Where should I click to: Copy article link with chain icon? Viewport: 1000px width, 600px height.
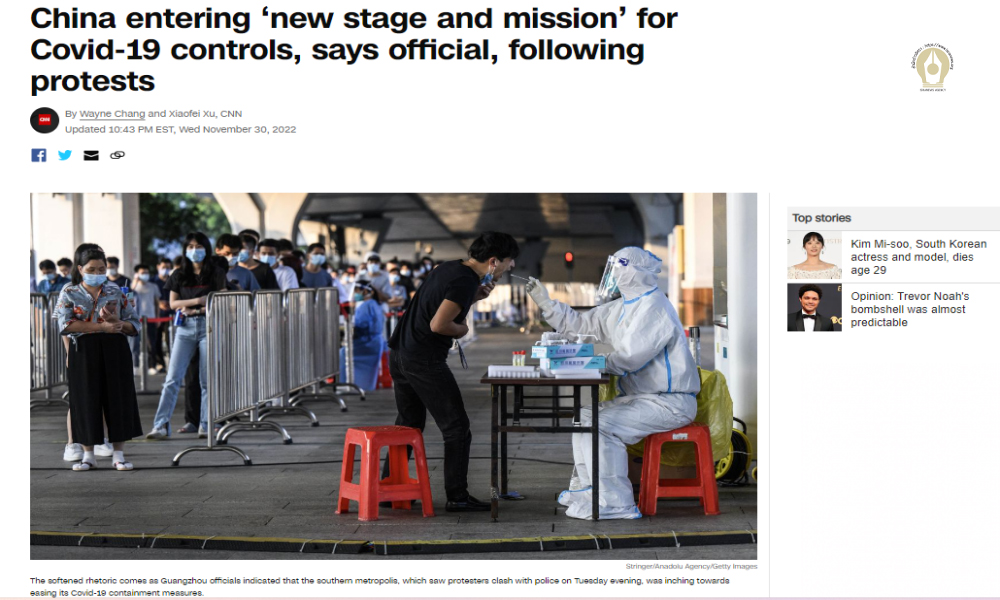click(117, 155)
